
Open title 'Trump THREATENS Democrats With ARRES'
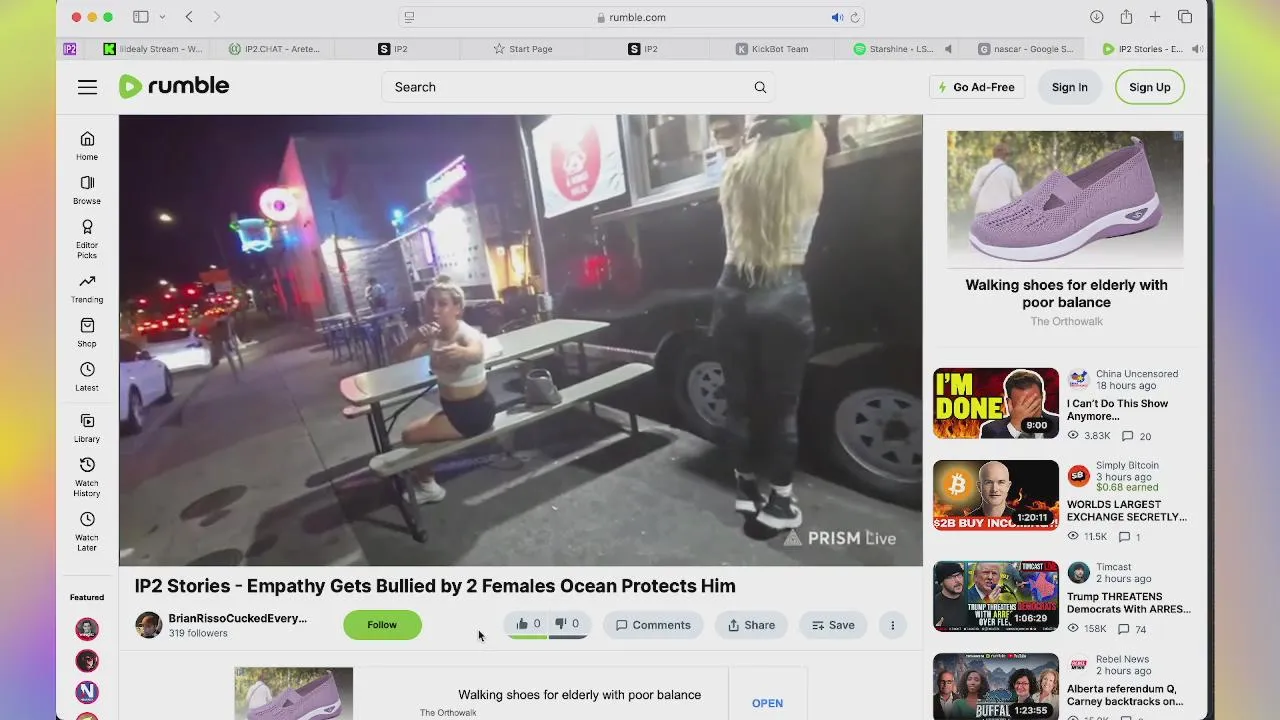click(x=1128, y=602)
